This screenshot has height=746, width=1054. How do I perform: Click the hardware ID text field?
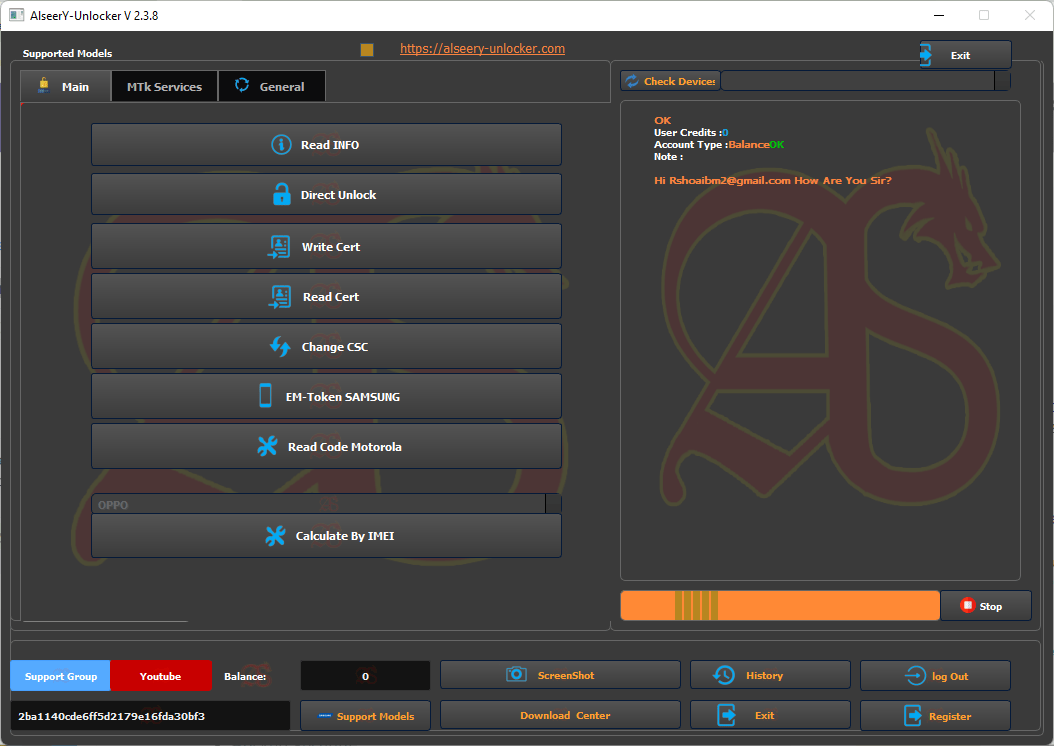point(150,716)
